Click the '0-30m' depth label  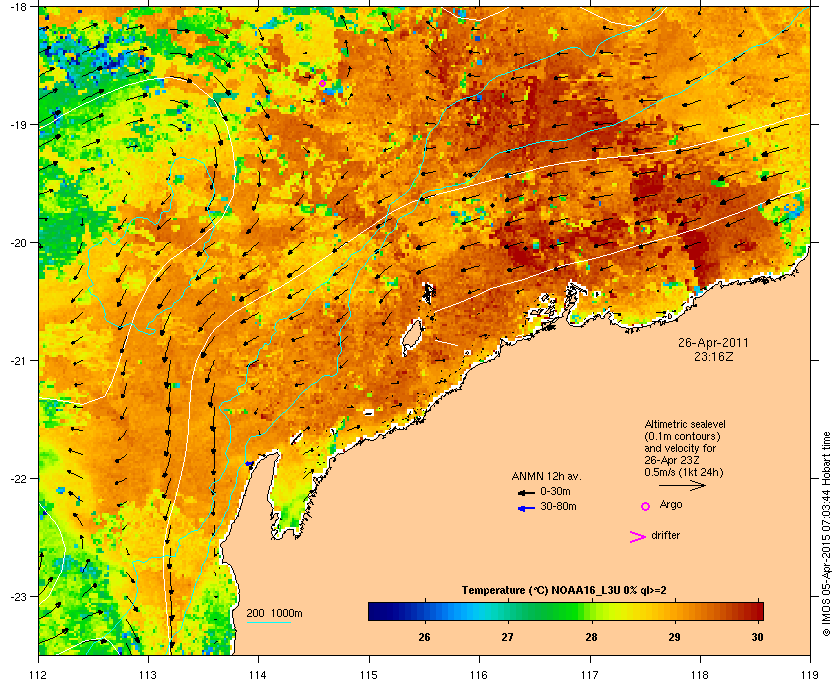(555, 491)
